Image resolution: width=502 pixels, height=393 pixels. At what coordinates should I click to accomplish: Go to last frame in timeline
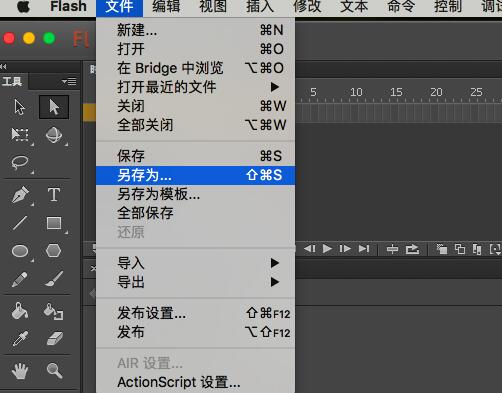364,249
